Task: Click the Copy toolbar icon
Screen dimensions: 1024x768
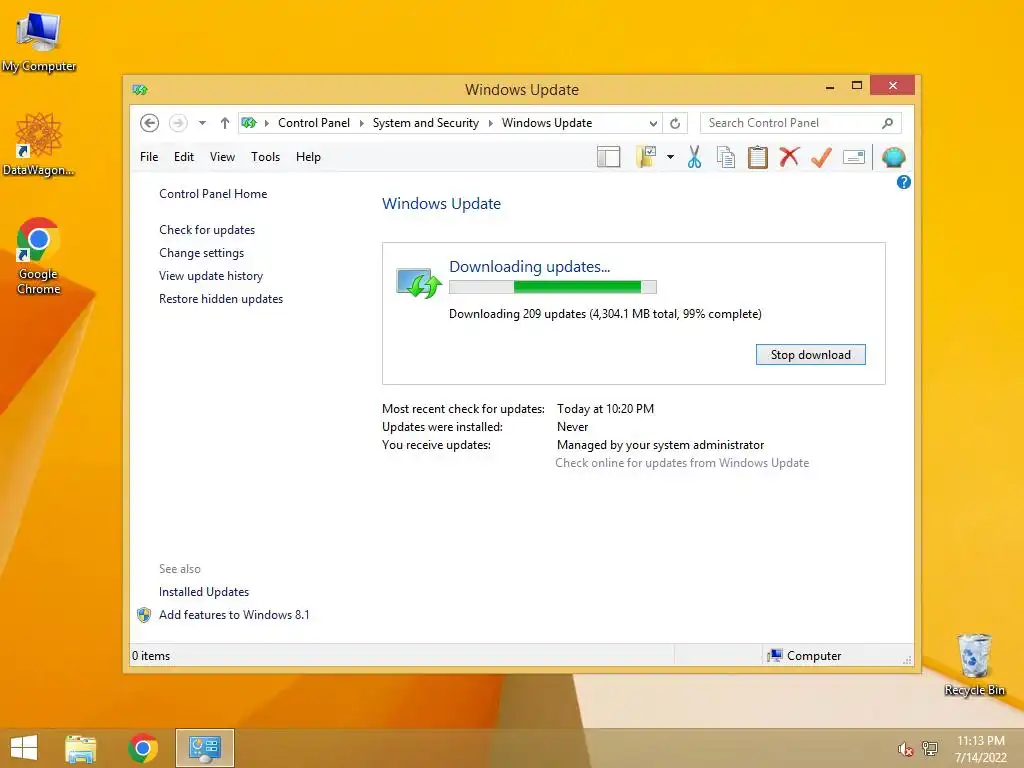Action: coord(726,157)
